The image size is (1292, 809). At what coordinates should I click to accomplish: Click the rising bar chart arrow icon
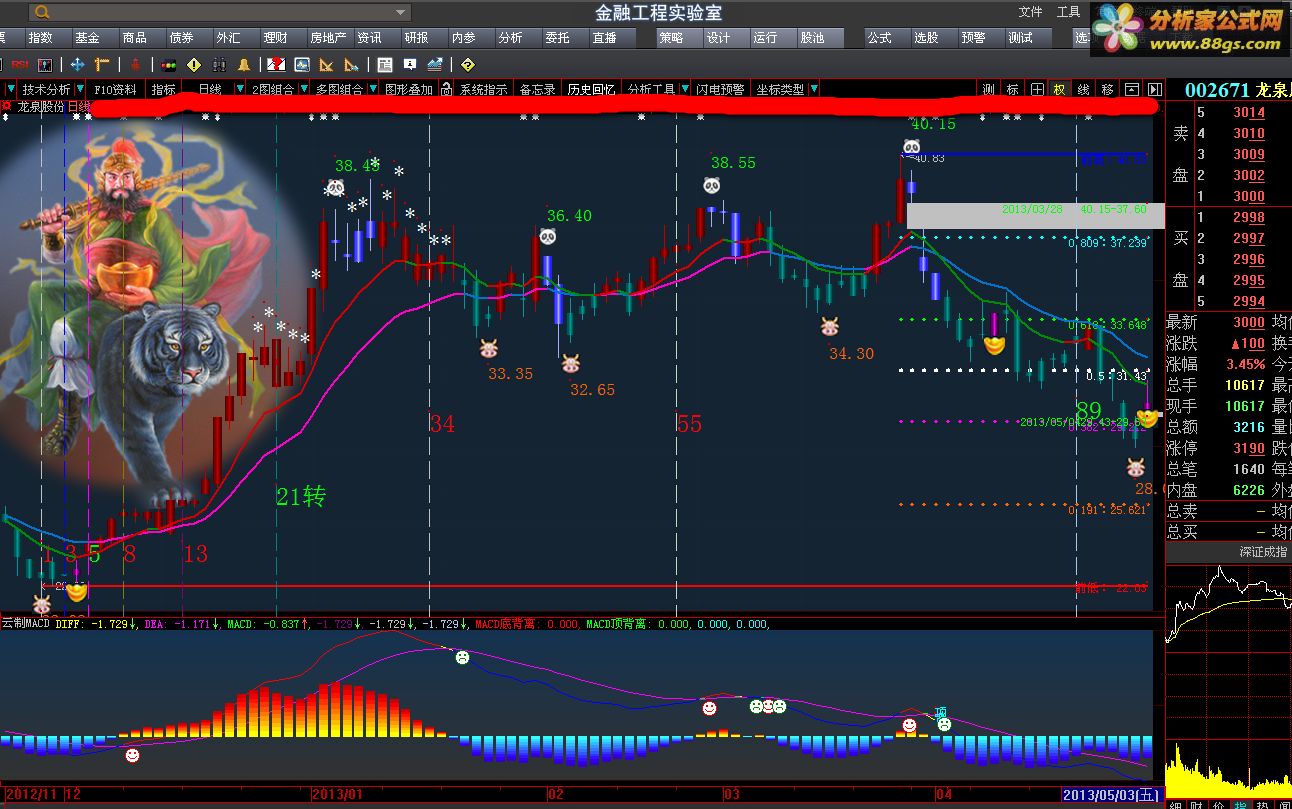[435, 64]
